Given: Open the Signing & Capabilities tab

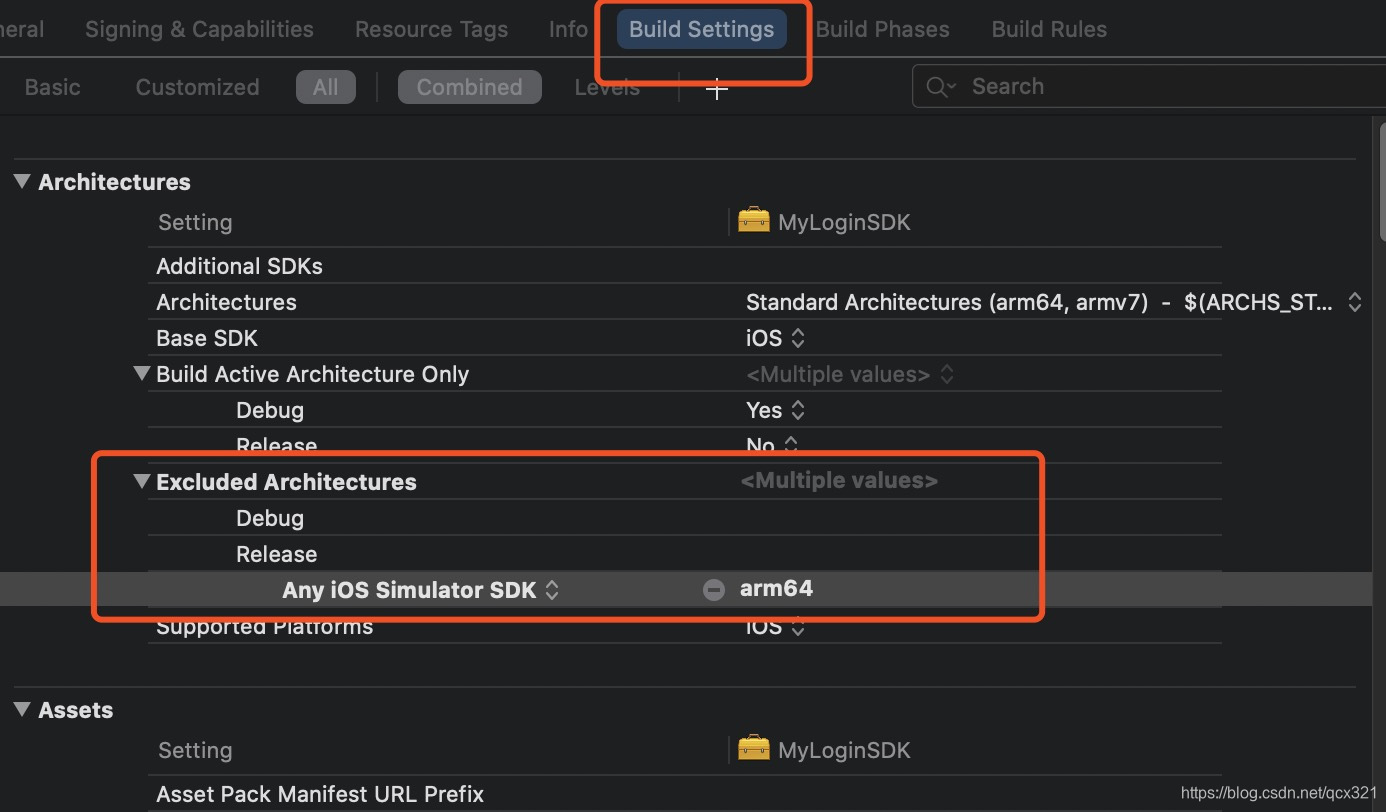Looking at the screenshot, I should [199, 29].
